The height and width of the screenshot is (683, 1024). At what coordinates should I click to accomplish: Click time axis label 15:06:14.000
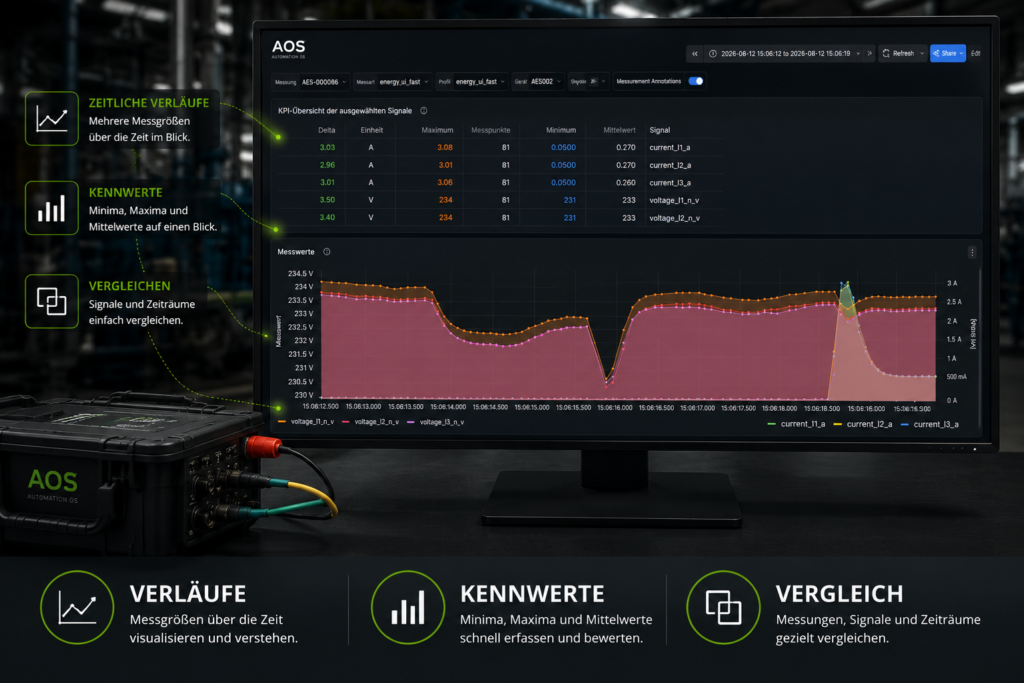click(x=448, y=407)
